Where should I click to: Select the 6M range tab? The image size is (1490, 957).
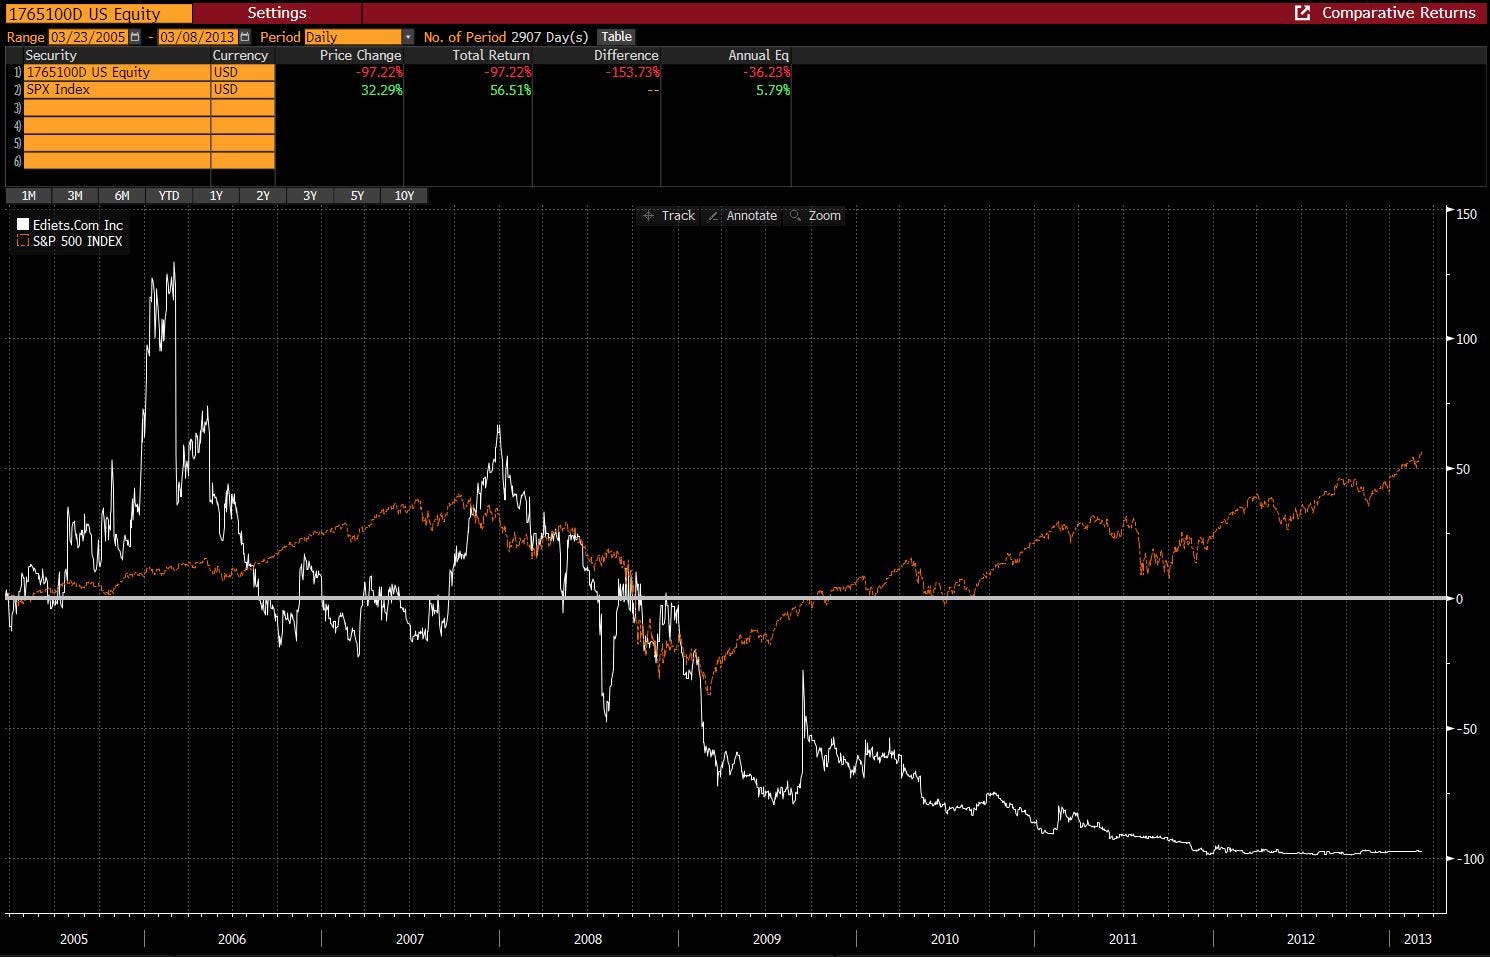(122, 196)
